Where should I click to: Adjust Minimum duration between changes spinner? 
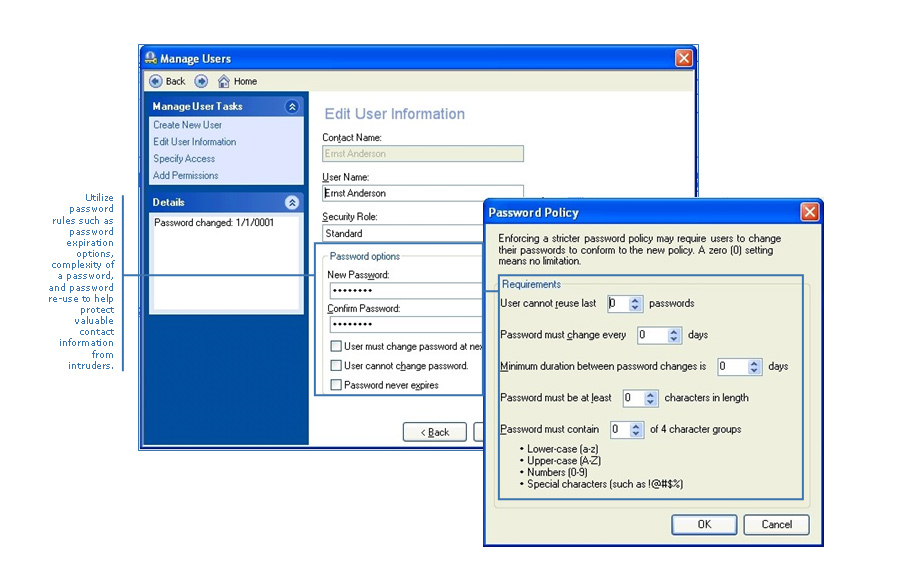(x=754, y=366)
